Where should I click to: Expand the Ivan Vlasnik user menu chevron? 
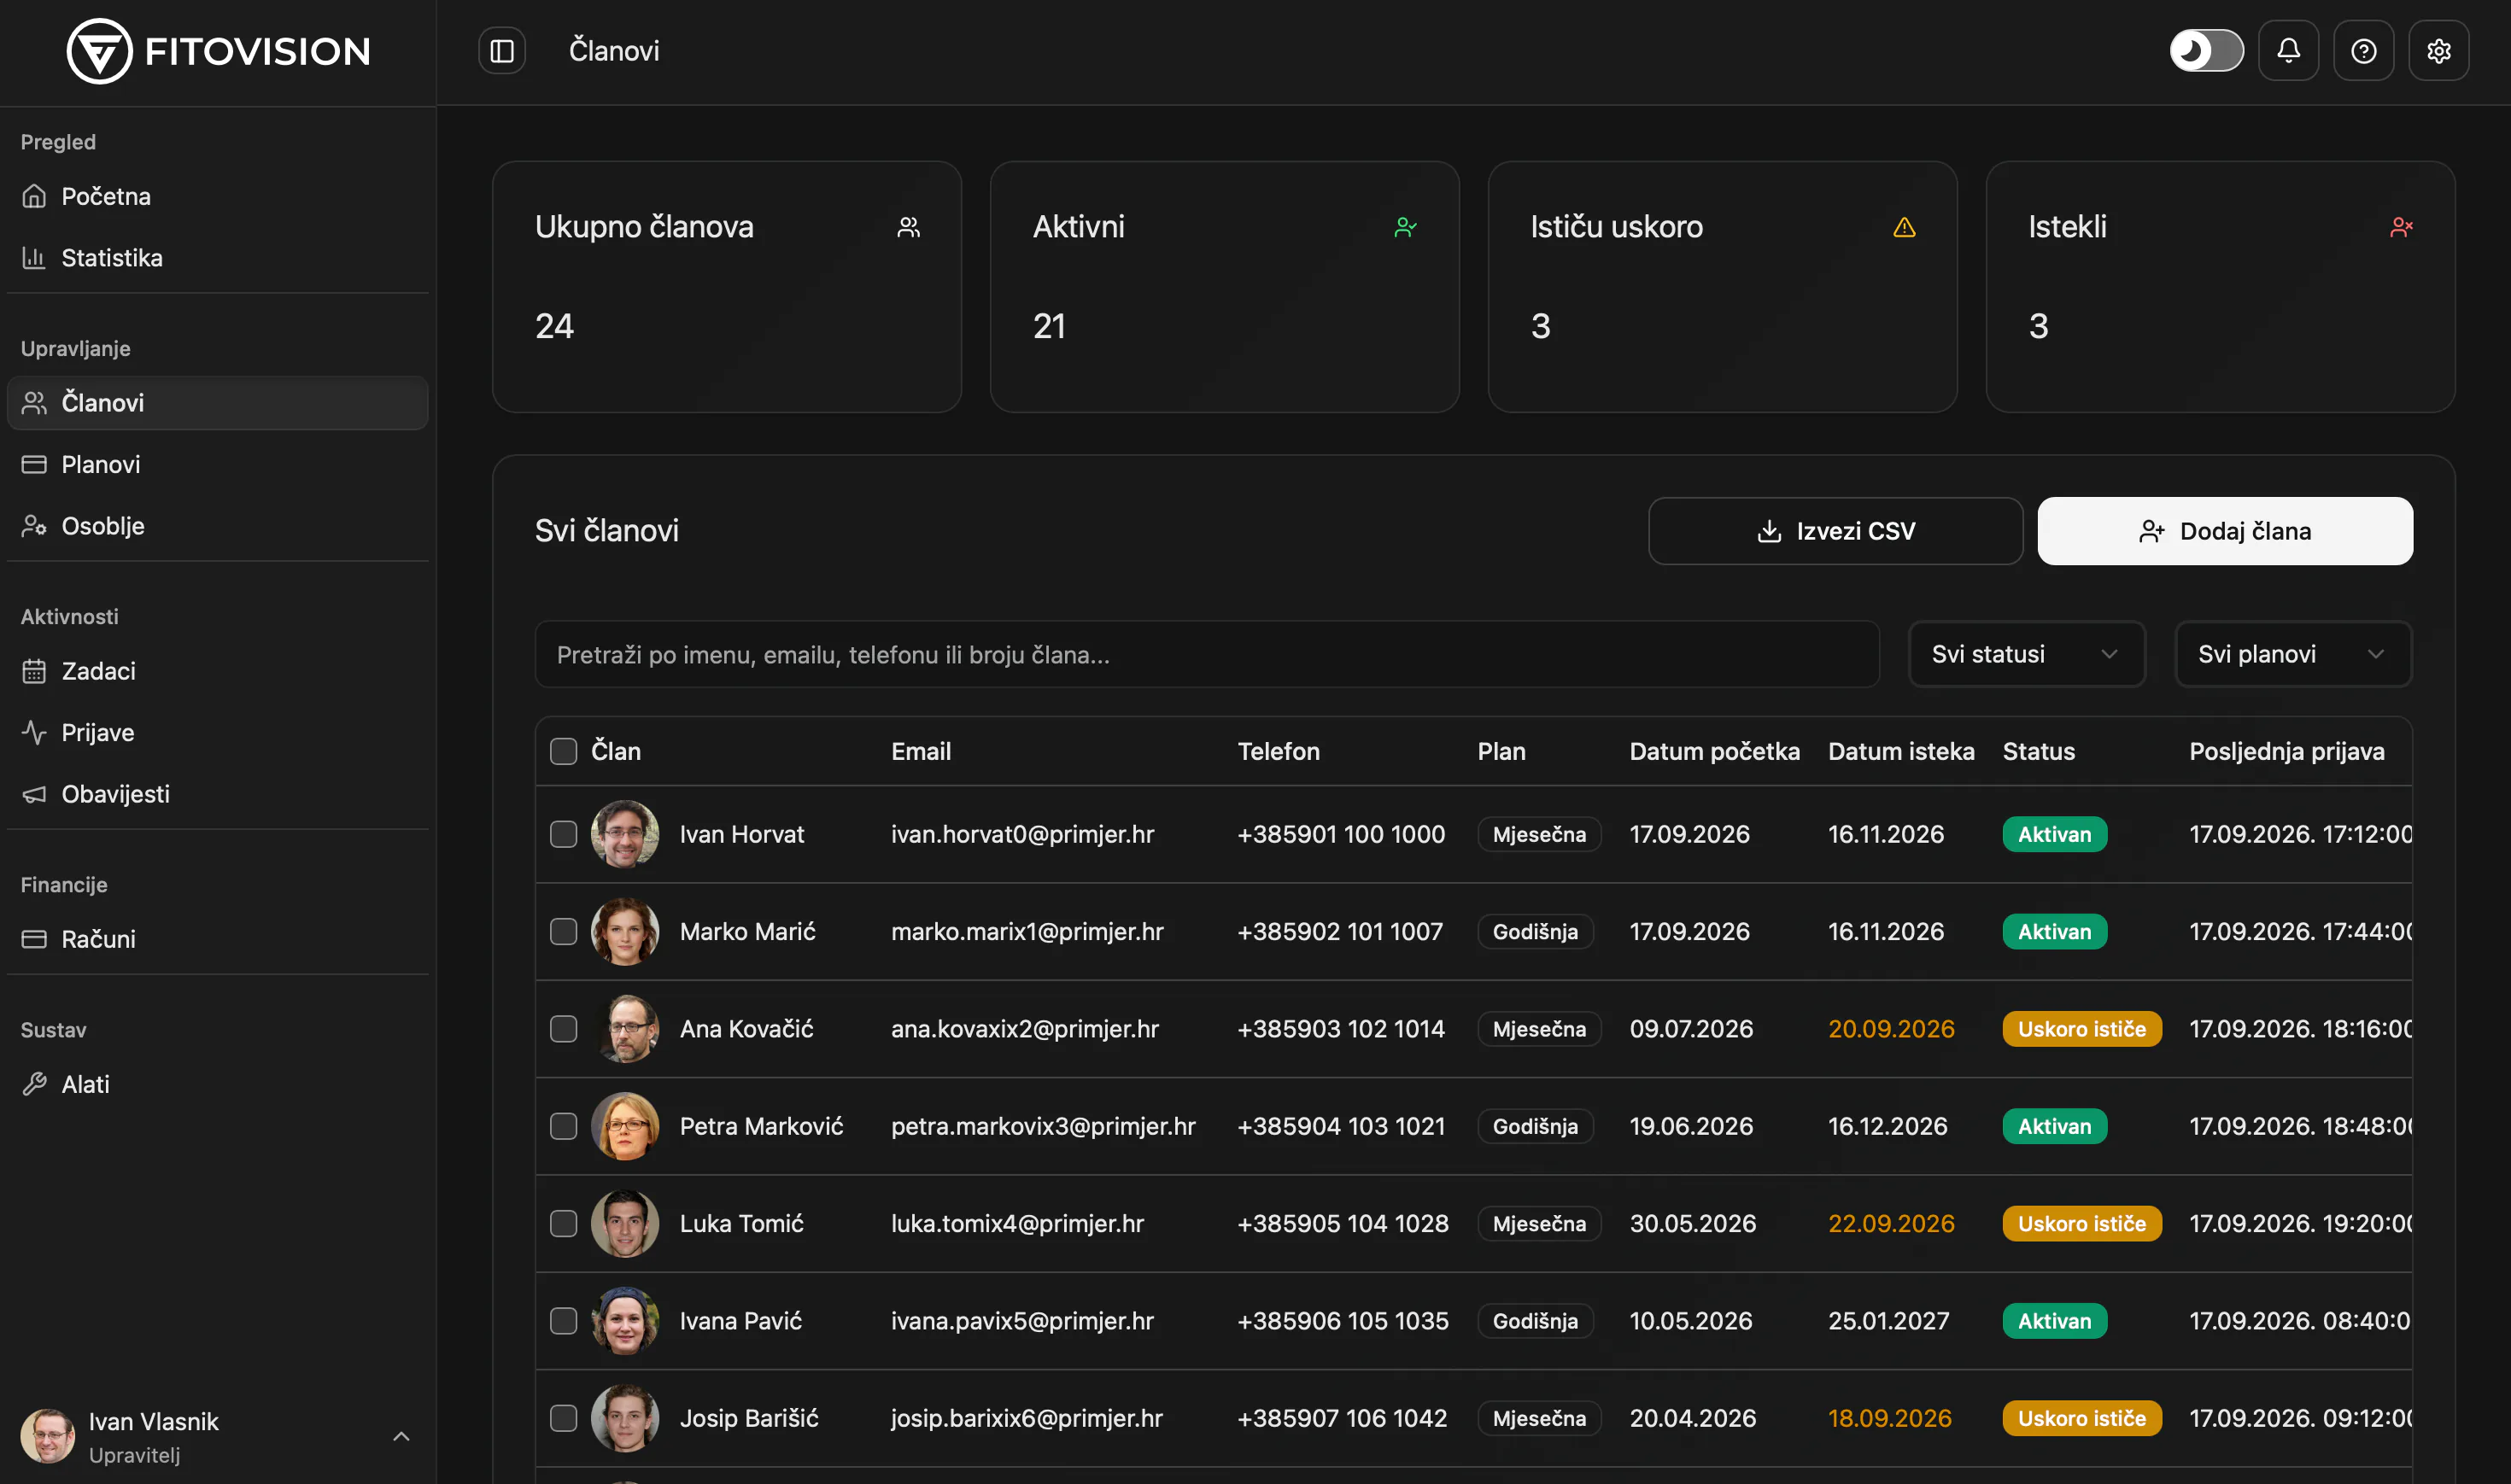pos(401,1437)
